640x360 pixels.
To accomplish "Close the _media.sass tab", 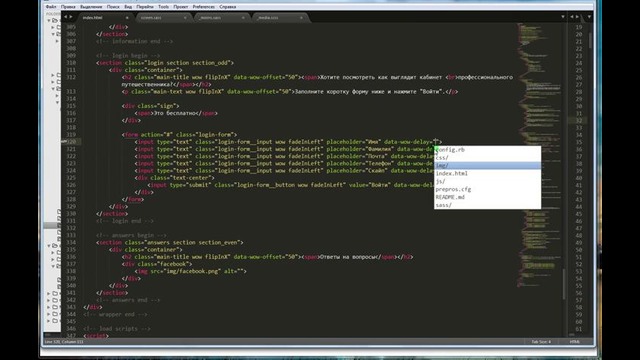I will pyautogui.click(x=302, y=18).
